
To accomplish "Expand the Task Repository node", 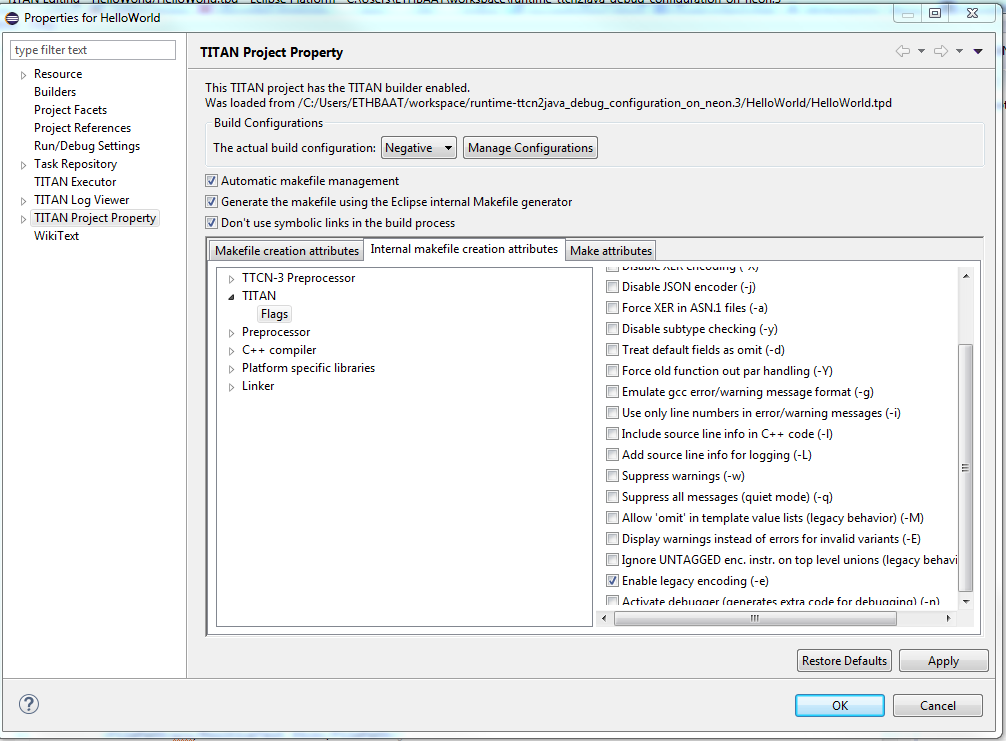I will (24, 165).
